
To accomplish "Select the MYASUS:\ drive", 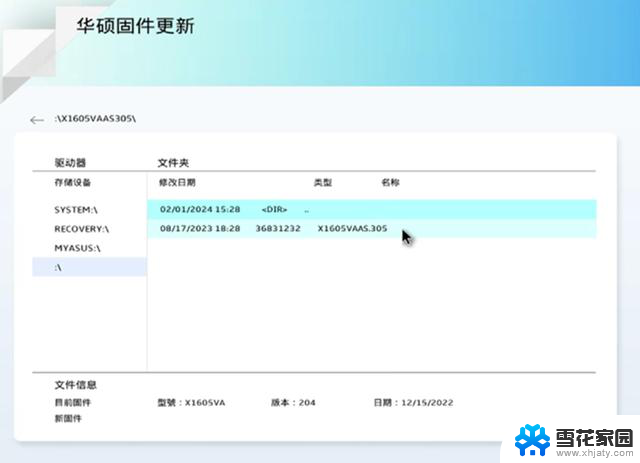I will (x=77, y=248).
